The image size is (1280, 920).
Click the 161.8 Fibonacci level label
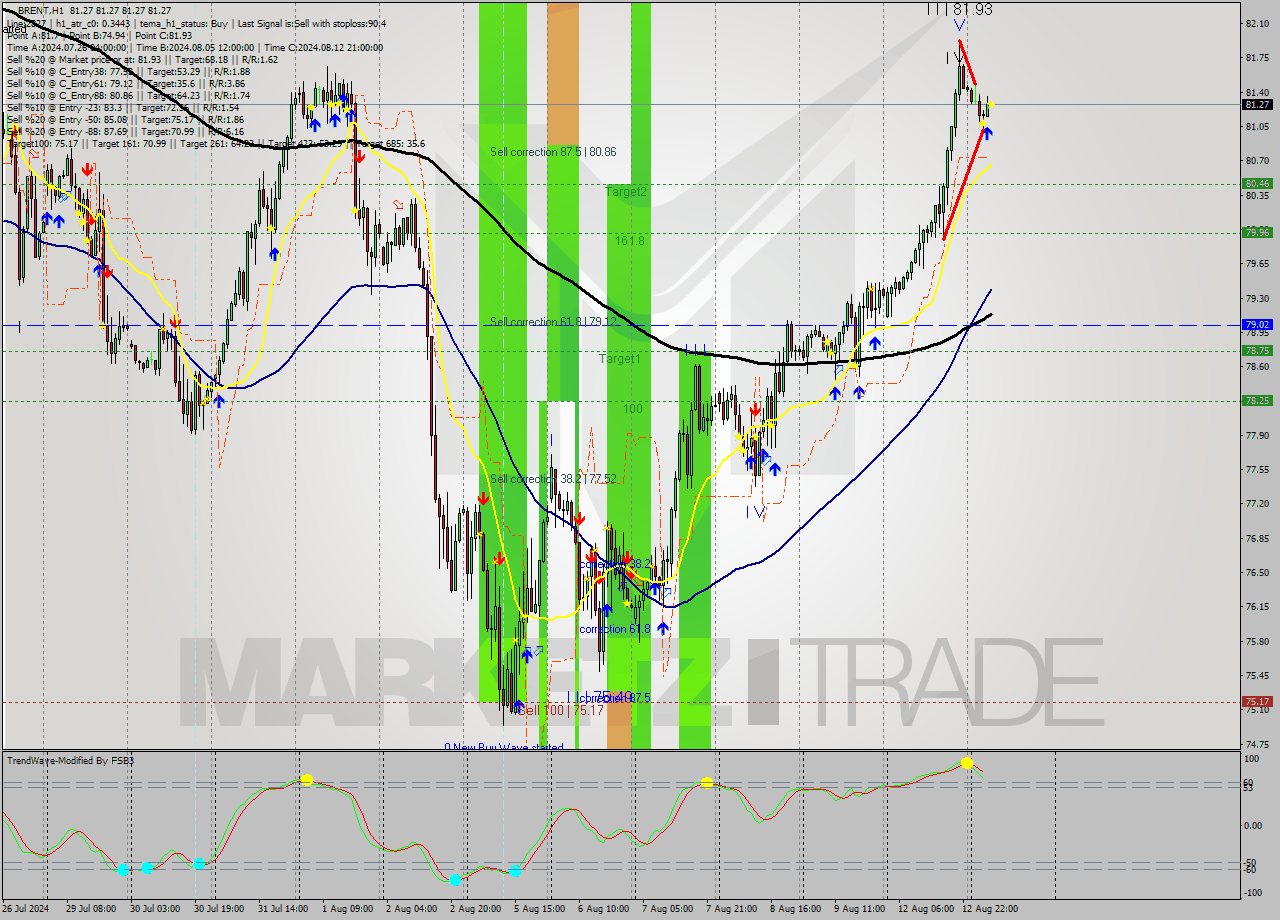(630, 241)
